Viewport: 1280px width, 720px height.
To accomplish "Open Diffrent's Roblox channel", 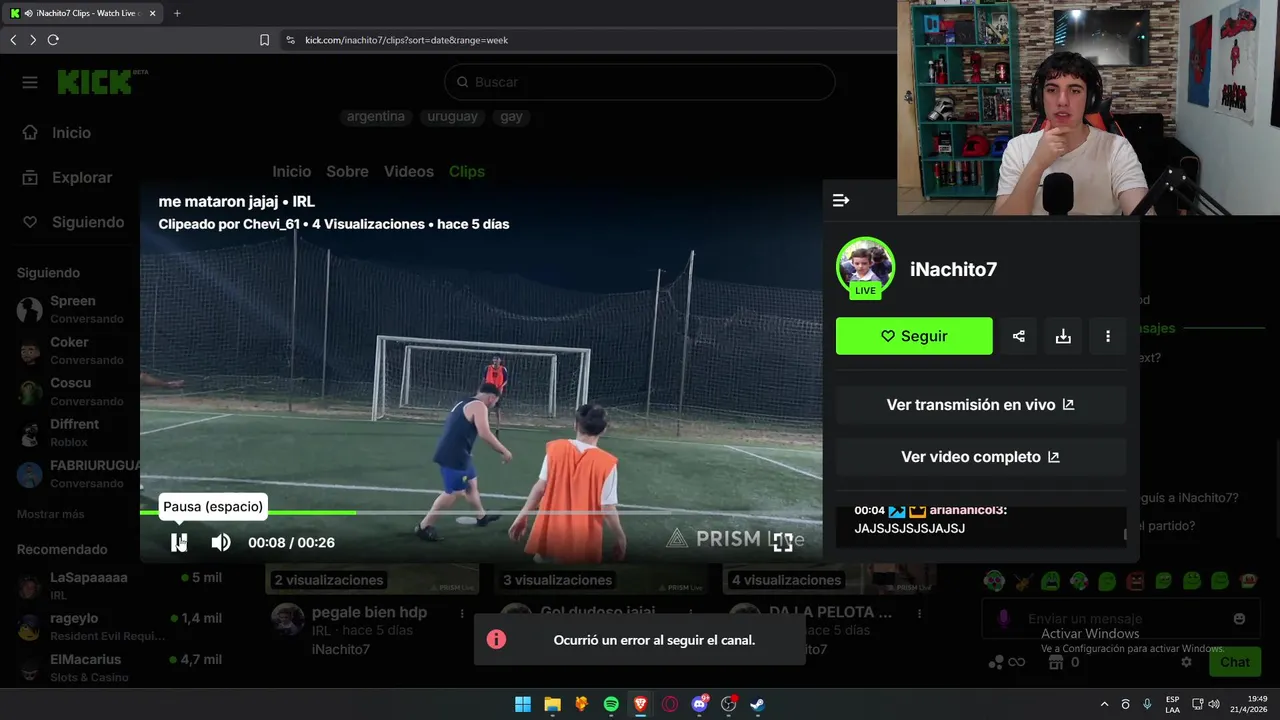I will point(75,433).
